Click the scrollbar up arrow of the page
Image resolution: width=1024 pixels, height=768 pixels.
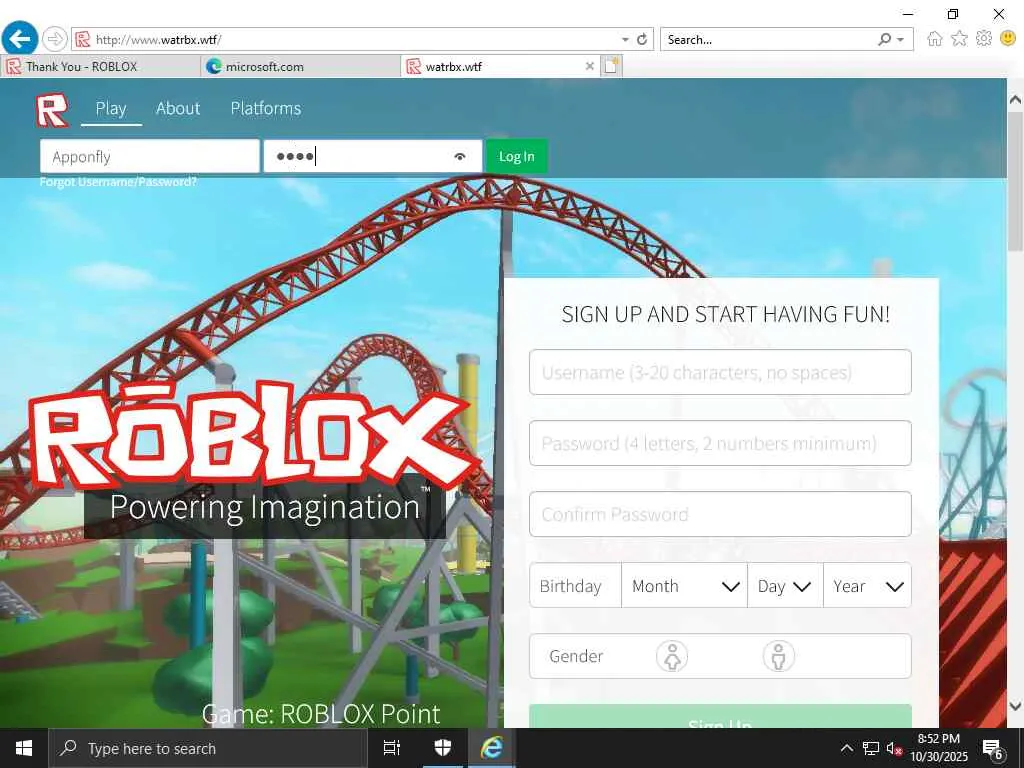tap(1015, 100)
